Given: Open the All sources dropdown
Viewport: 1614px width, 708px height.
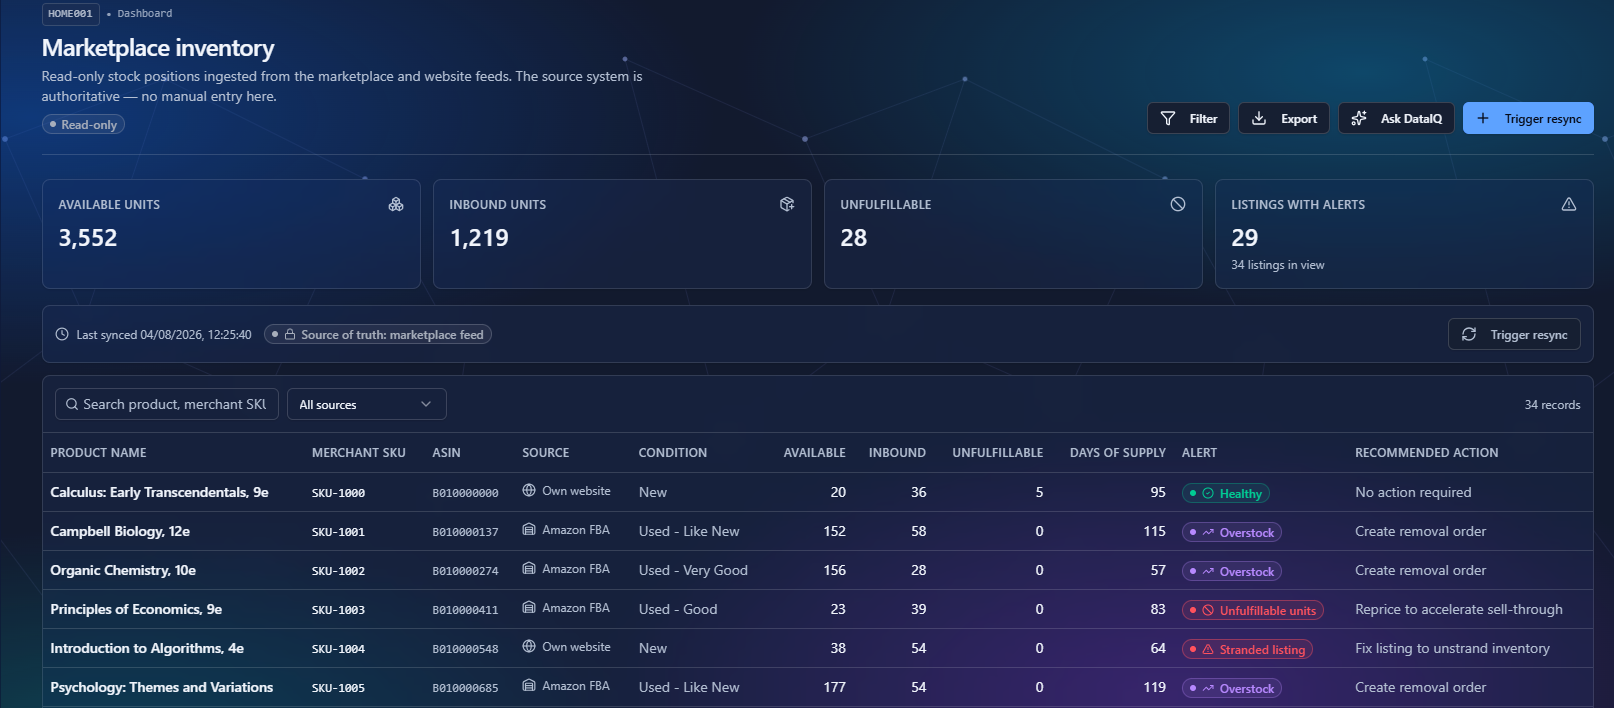Looking at the screenshot, I should [x=366, y=404].
